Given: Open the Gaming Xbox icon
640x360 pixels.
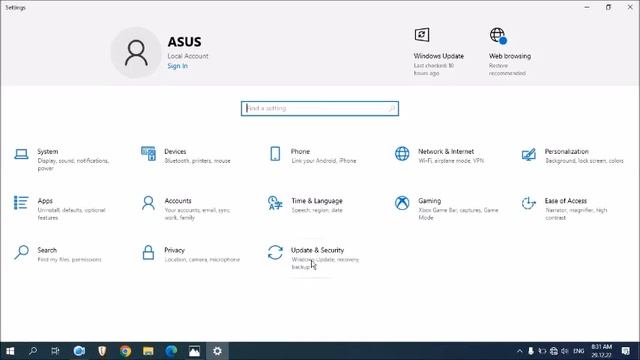Looking at the screenshot, I should 402,203.
